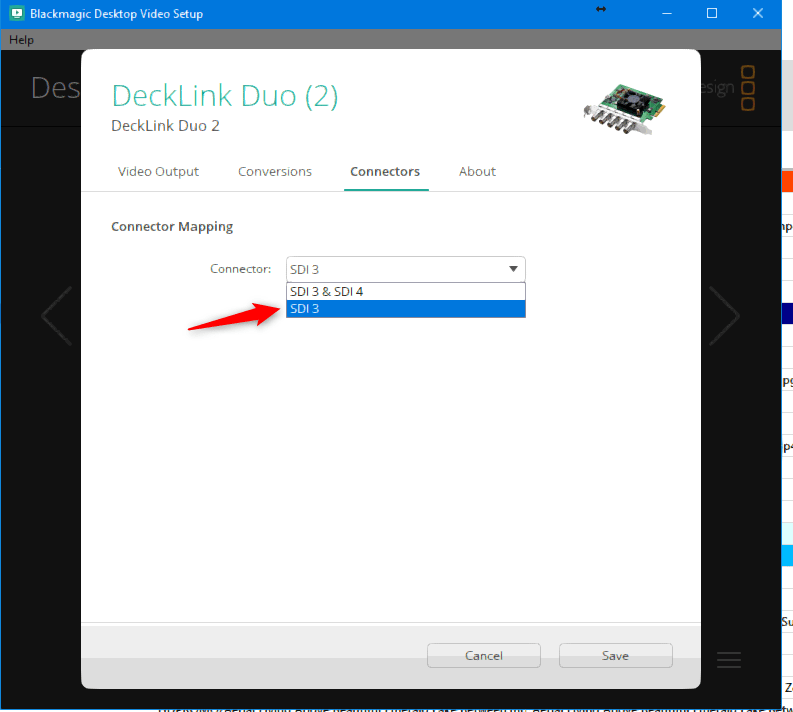Maximize the Desktop Video Setup window
793x712 pixels.
(x=712, y=14)
